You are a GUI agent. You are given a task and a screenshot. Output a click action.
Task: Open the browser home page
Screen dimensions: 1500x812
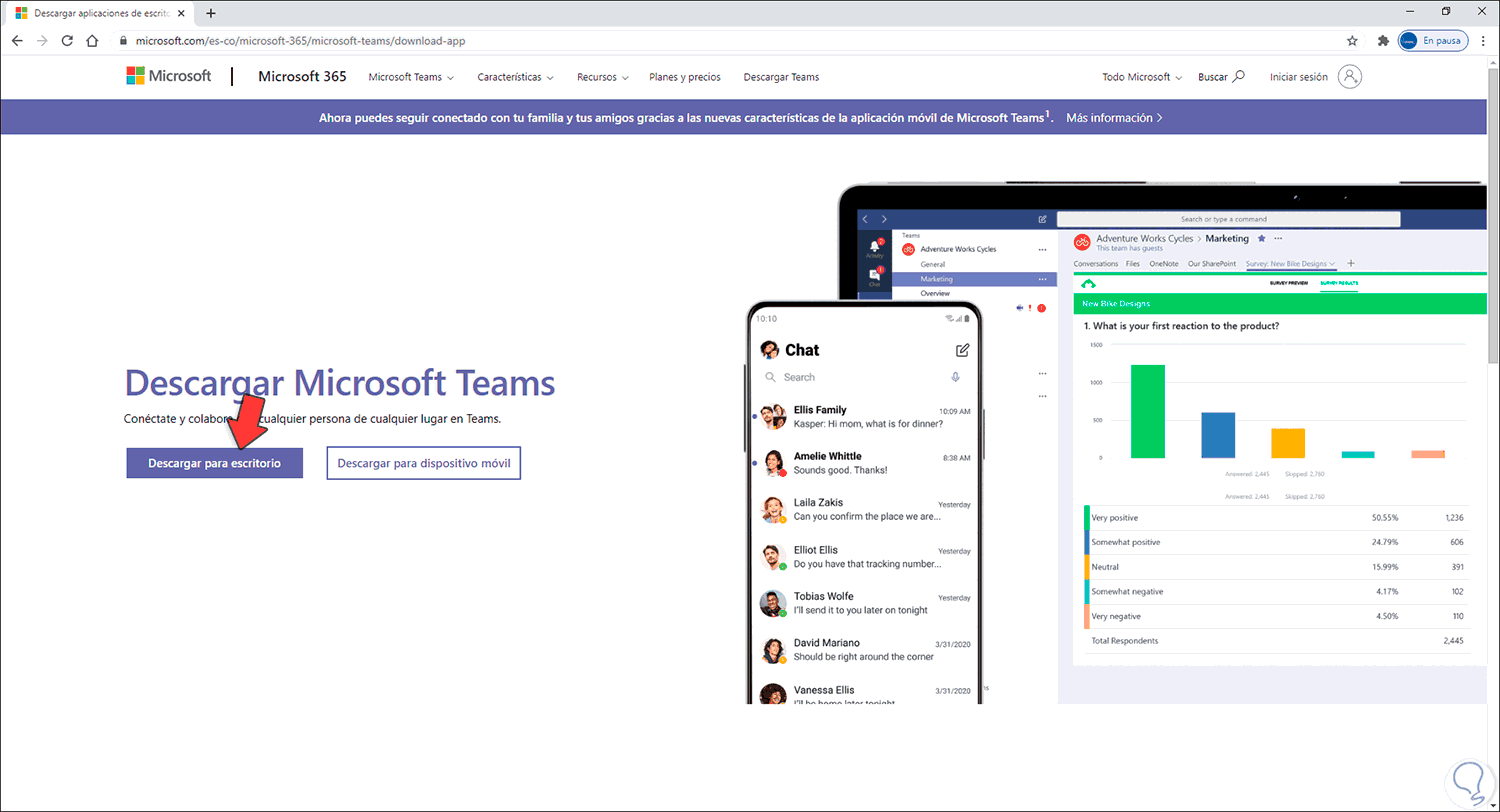92,41
